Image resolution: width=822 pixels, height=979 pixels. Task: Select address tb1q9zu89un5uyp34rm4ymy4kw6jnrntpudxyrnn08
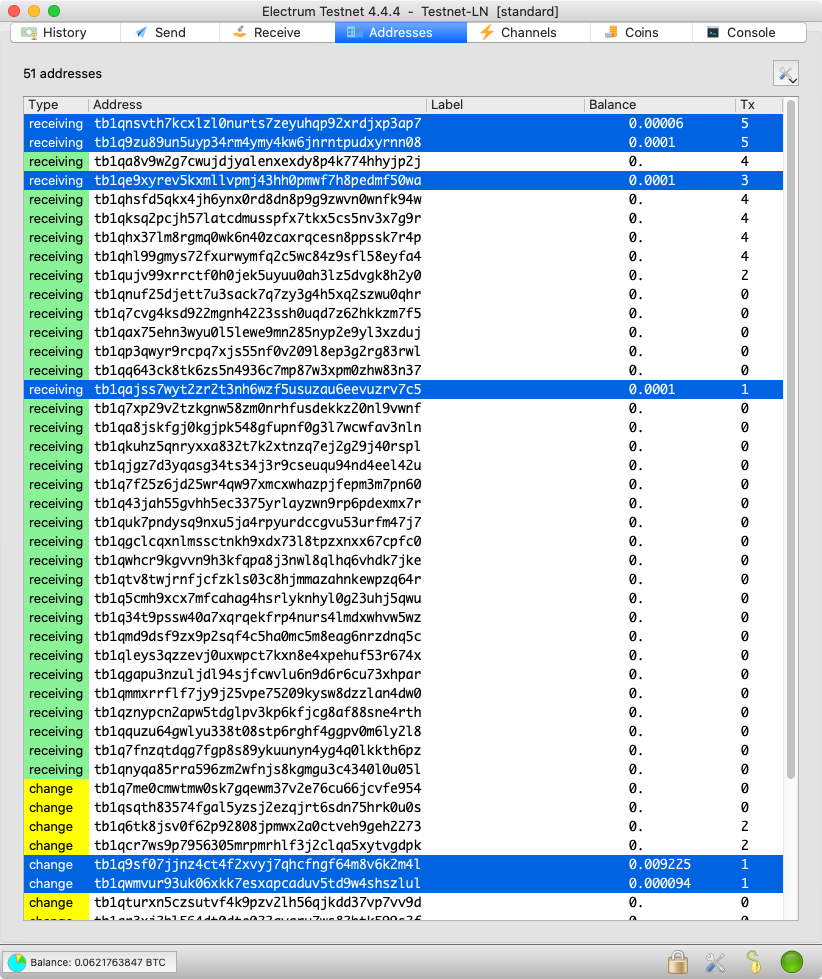pyautogui.click(x=403, y=142)
